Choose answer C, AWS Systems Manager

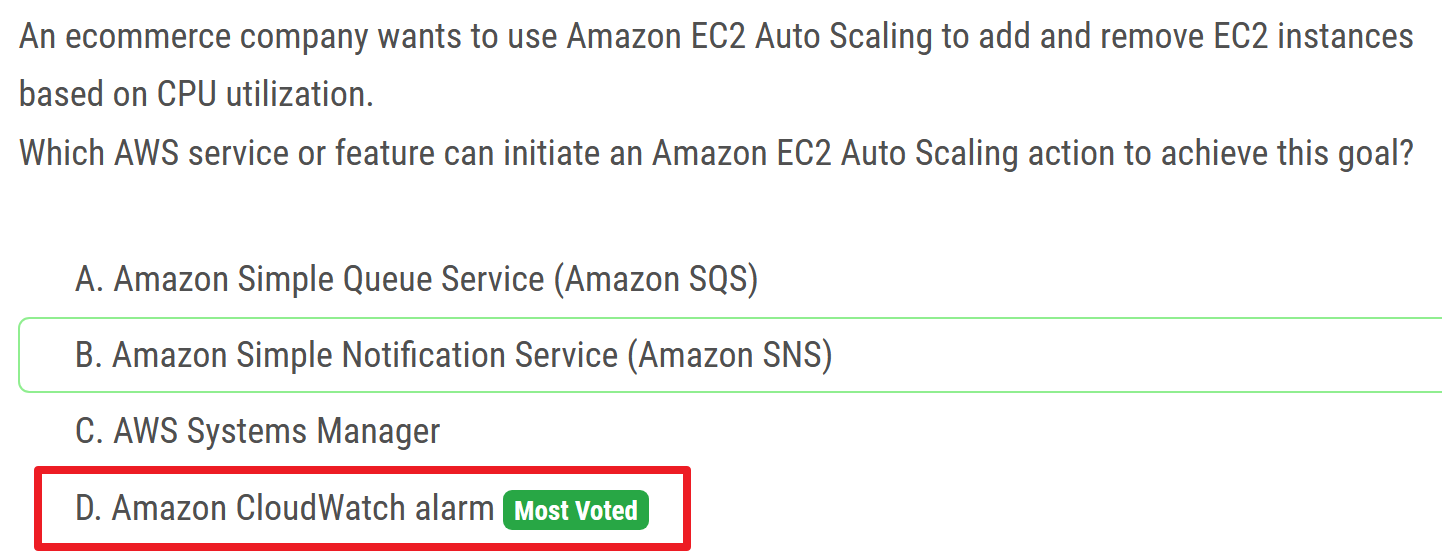click(257, 431)
